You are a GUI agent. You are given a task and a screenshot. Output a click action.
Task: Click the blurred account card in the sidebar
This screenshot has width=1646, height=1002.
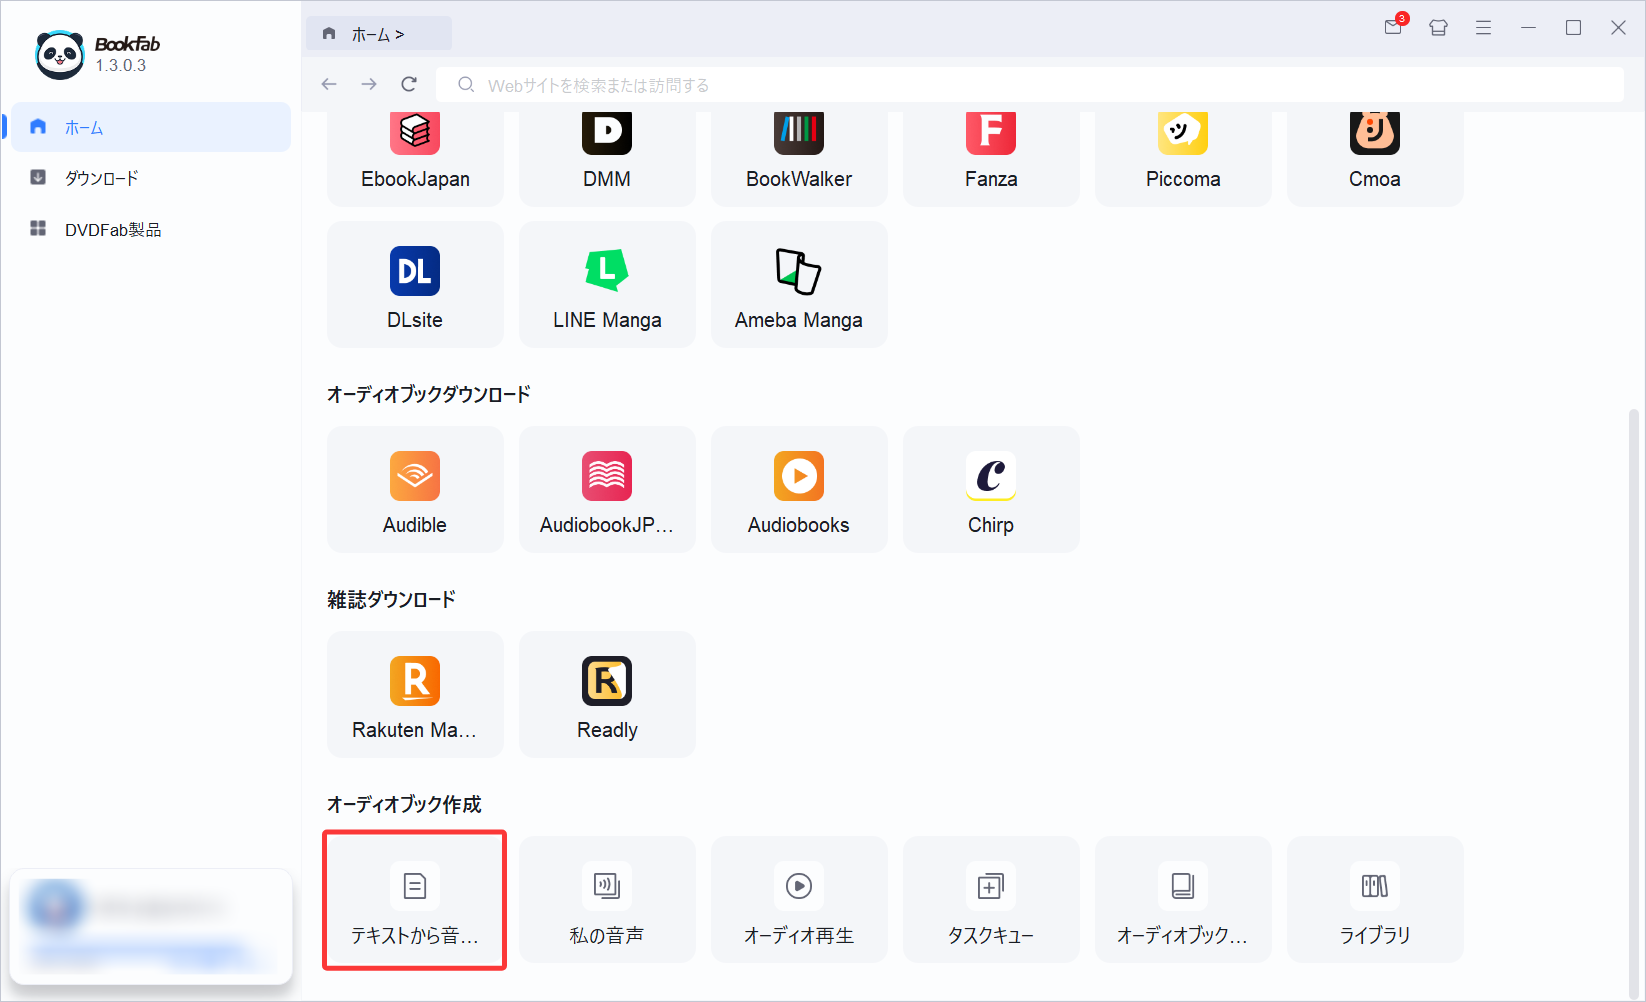(151, 926)
